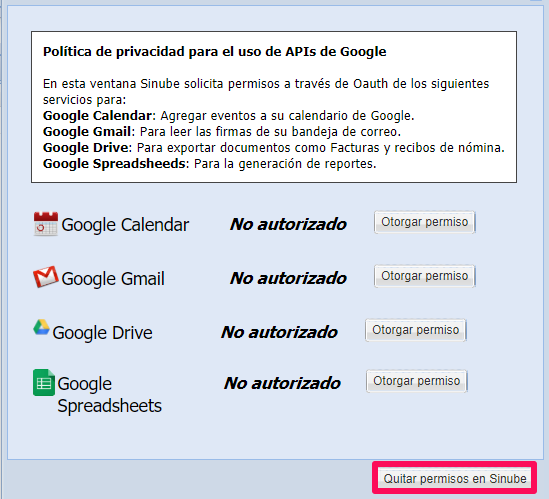Click No autorizado status for Calendar

(x=288, y=224)
